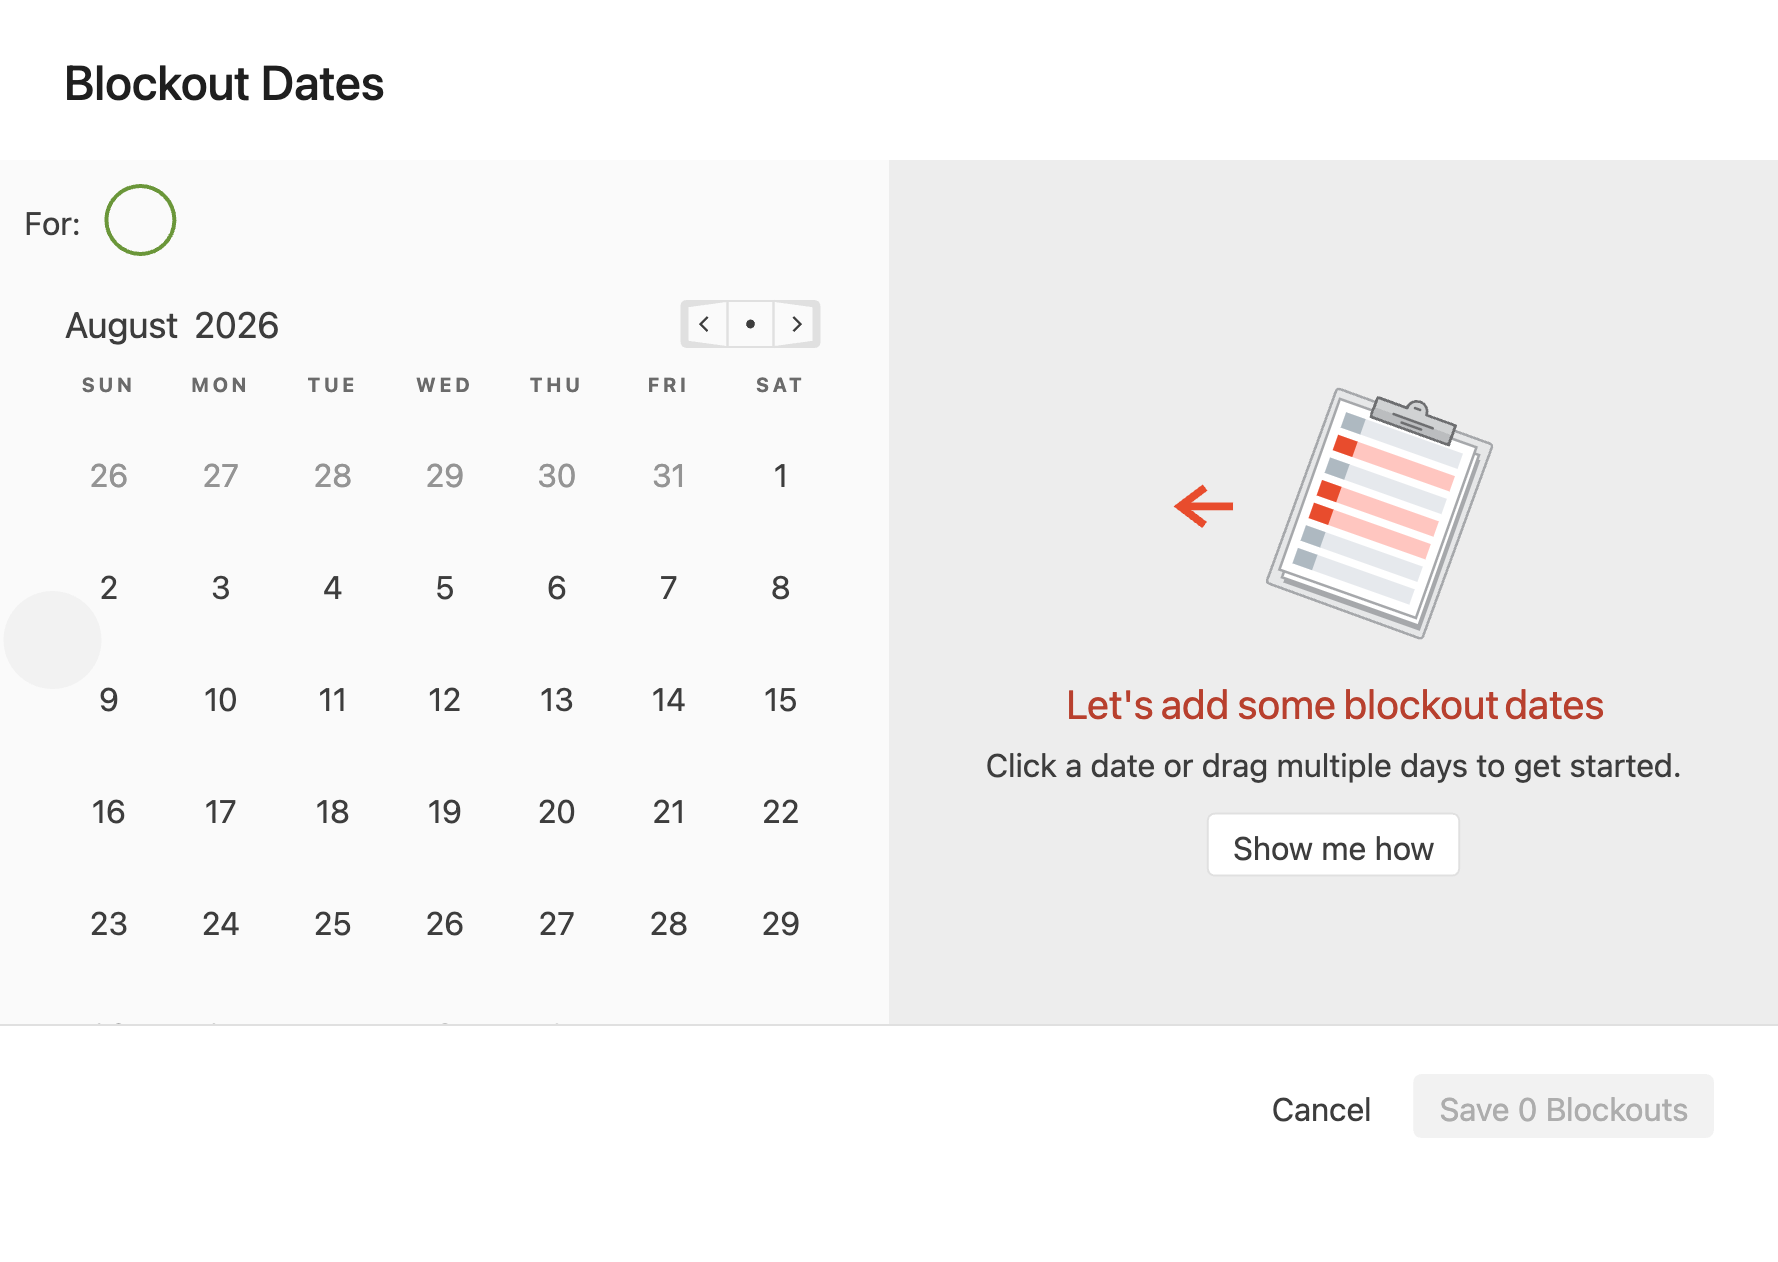The height and width of the screenshot is (1262, 1778).
Task: Choose Wednesday August 12
Action: [445, 700]
